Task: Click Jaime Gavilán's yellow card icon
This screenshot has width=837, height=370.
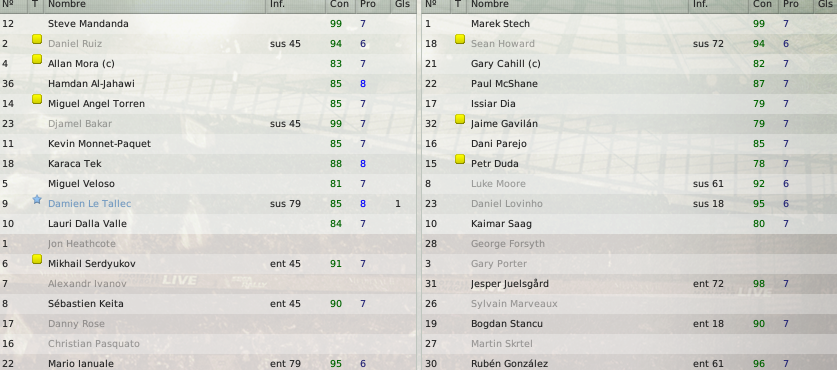Action: [x=460, y=120]
